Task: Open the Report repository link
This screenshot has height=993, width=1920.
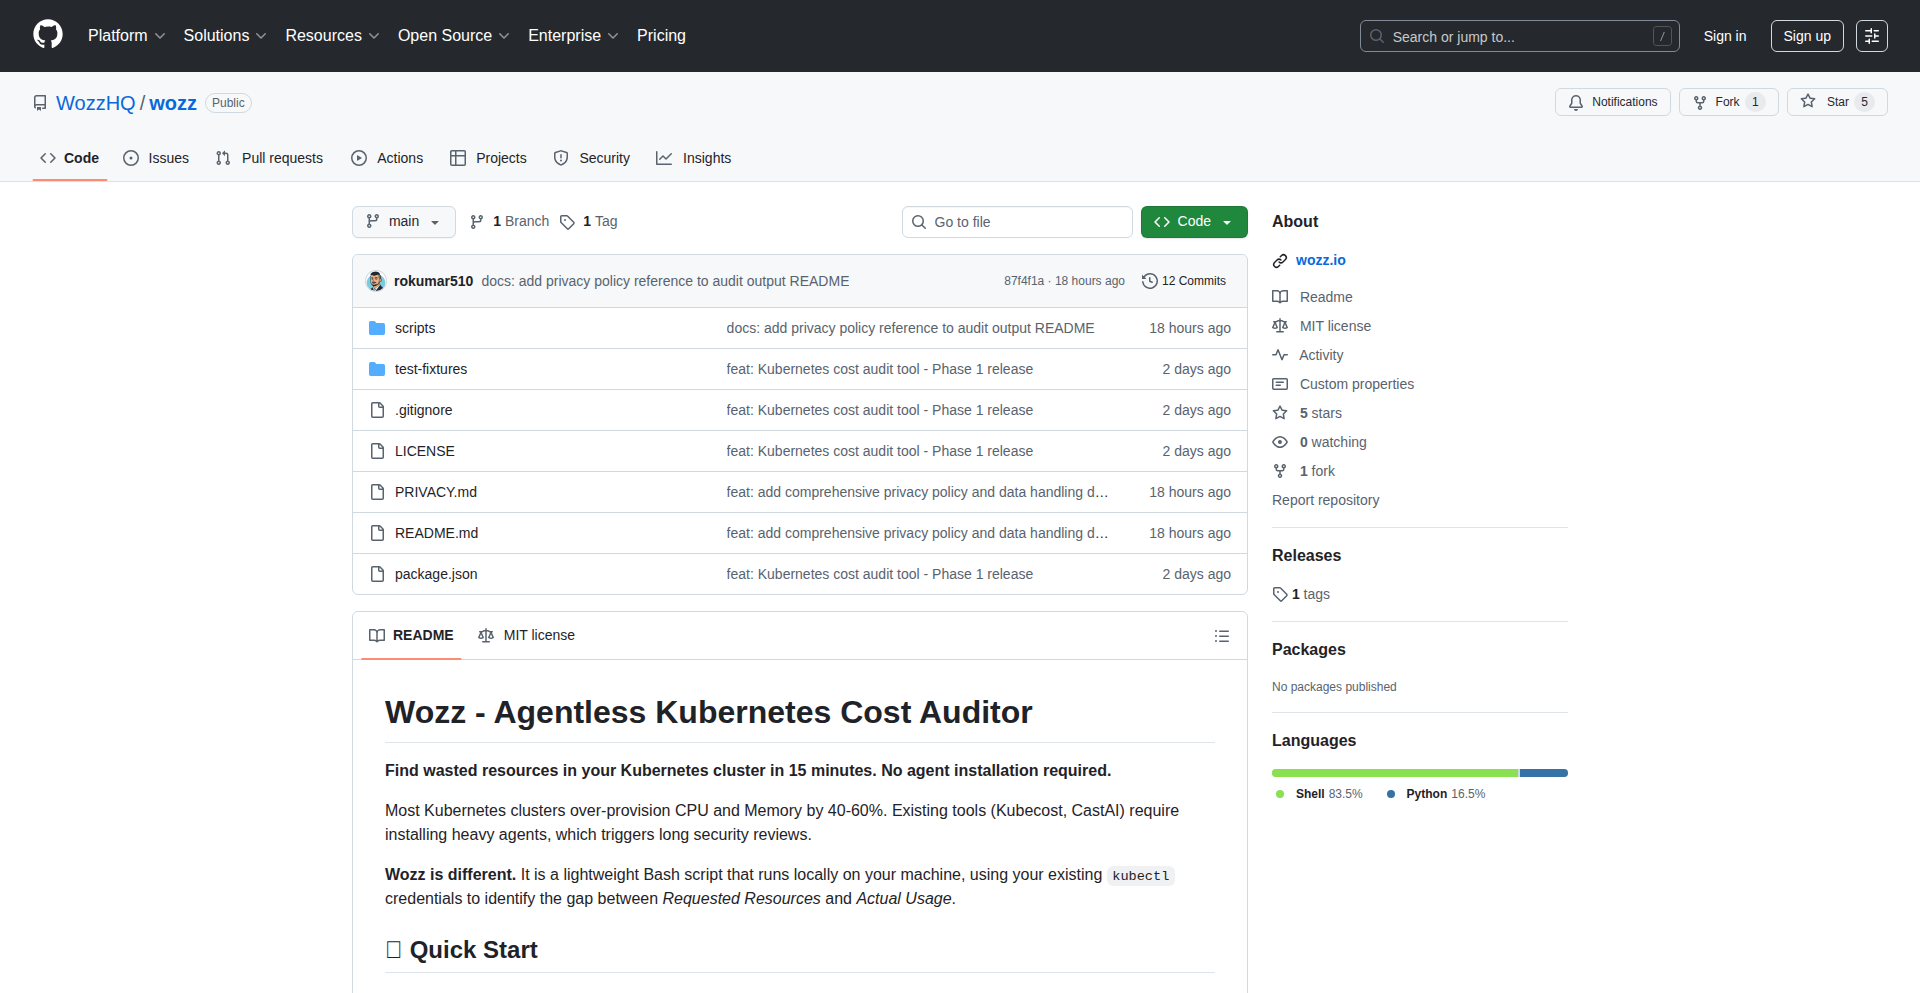Action: tap(1325, 500)
